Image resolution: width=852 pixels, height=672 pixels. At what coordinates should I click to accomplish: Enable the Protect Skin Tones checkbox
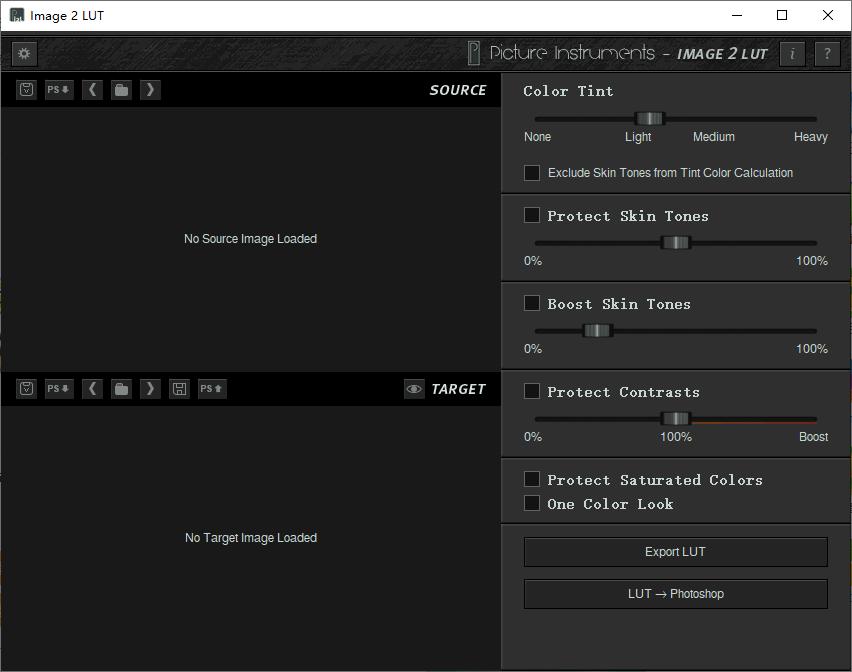pos(532,215)
